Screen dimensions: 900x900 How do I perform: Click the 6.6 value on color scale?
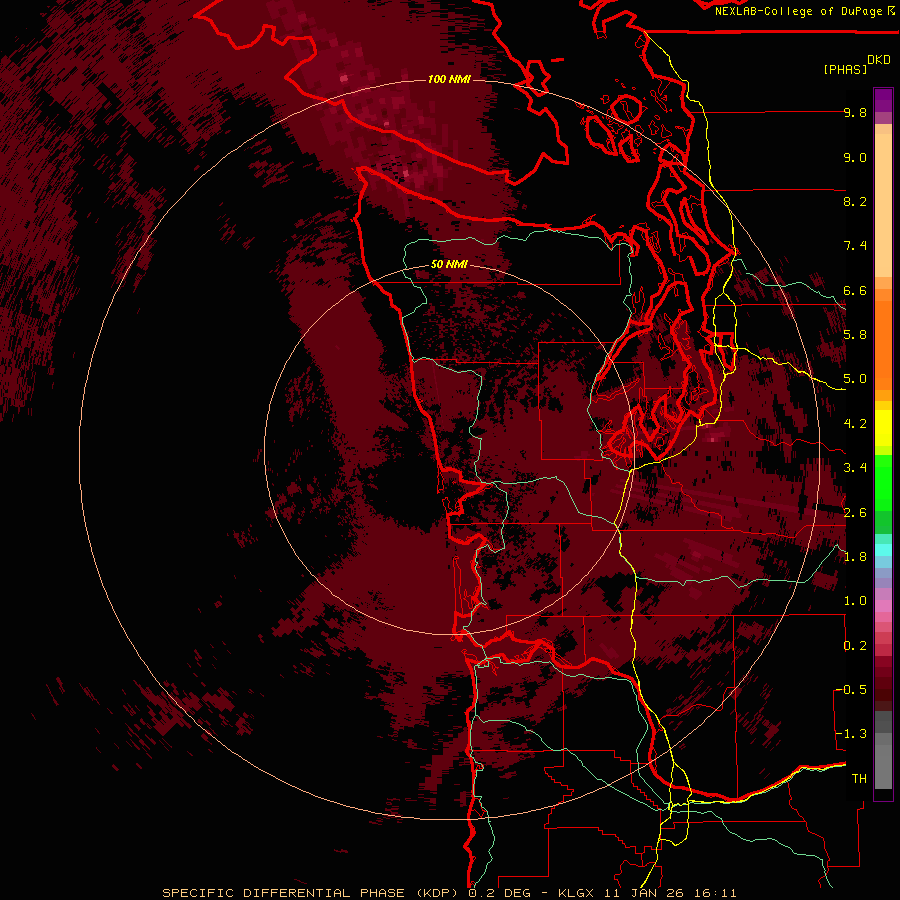point(855,290)
